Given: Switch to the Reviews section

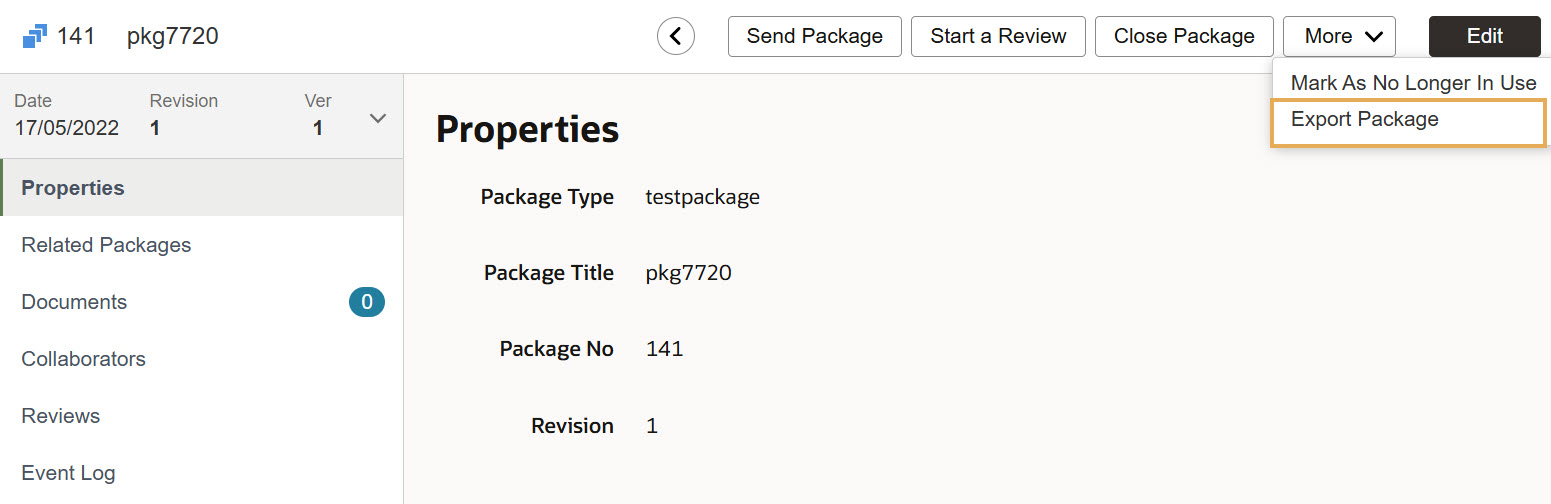Looking at the screenshot, I should point(61,416).
